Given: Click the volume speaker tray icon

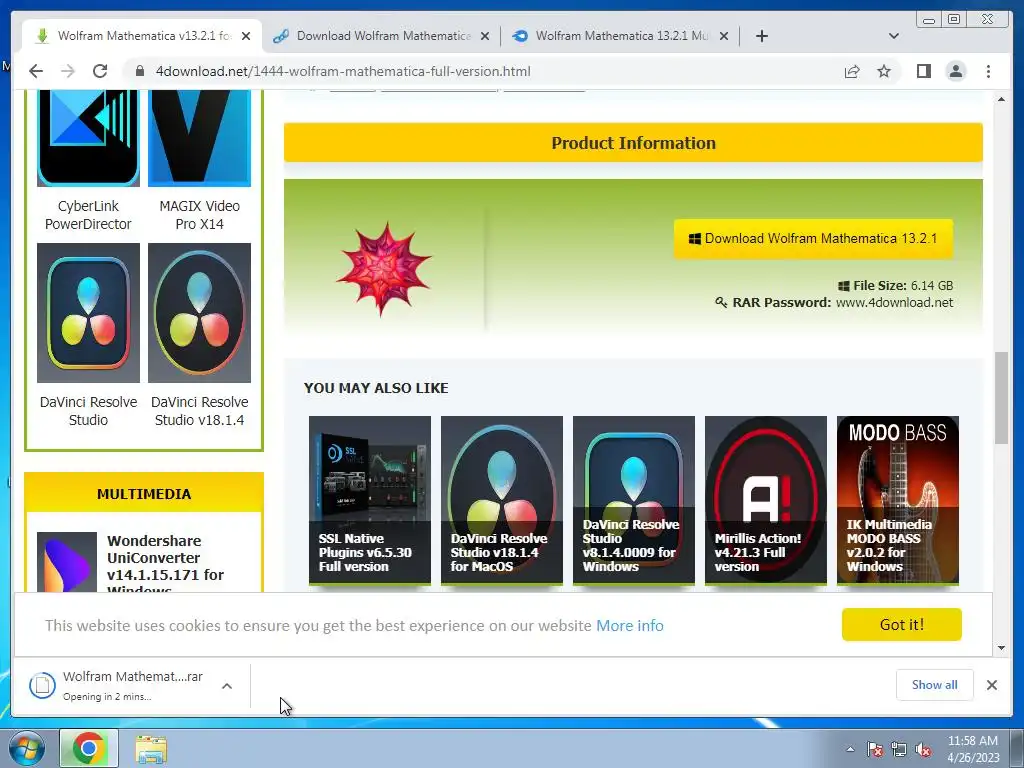Looking at the screenshot, I should 923,749.
